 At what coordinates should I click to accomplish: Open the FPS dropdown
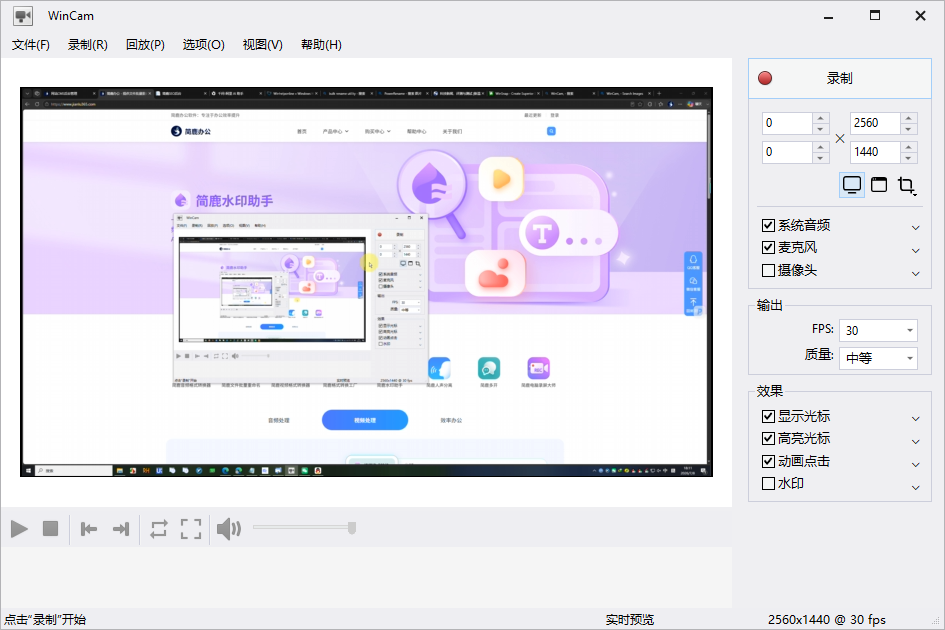click(x=878, y=330)
